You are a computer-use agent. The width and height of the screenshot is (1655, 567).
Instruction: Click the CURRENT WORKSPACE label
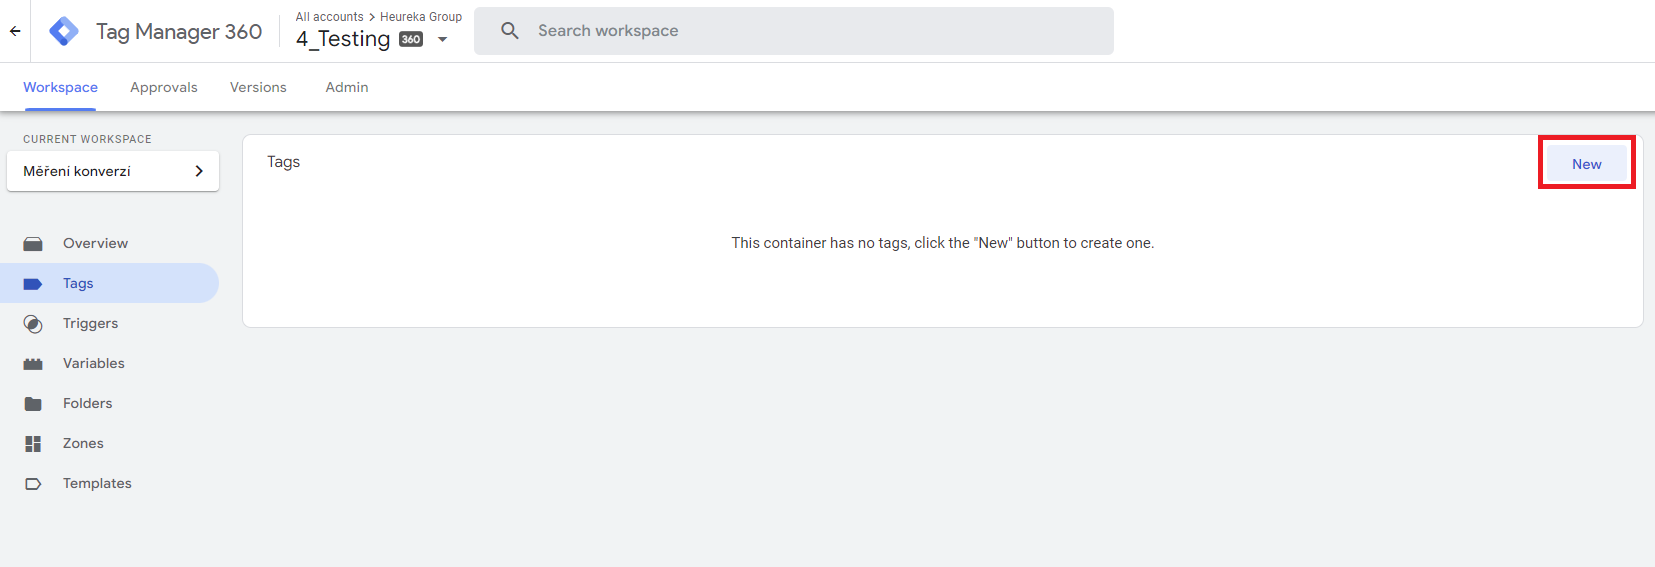(x=88, y=139)
